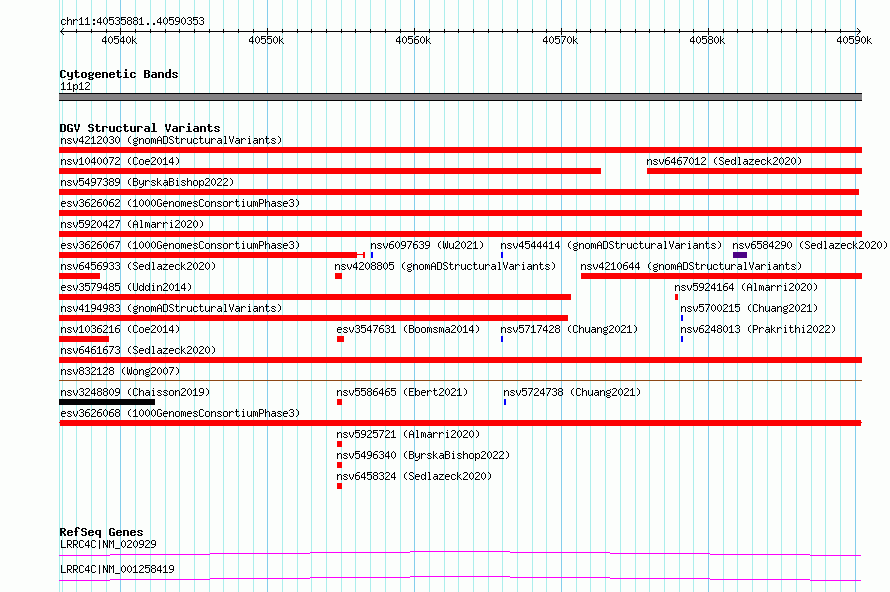Click nsv1036216 (Coe2014) label
Viewport: 890px width, 592px height.
coord(120,329)
